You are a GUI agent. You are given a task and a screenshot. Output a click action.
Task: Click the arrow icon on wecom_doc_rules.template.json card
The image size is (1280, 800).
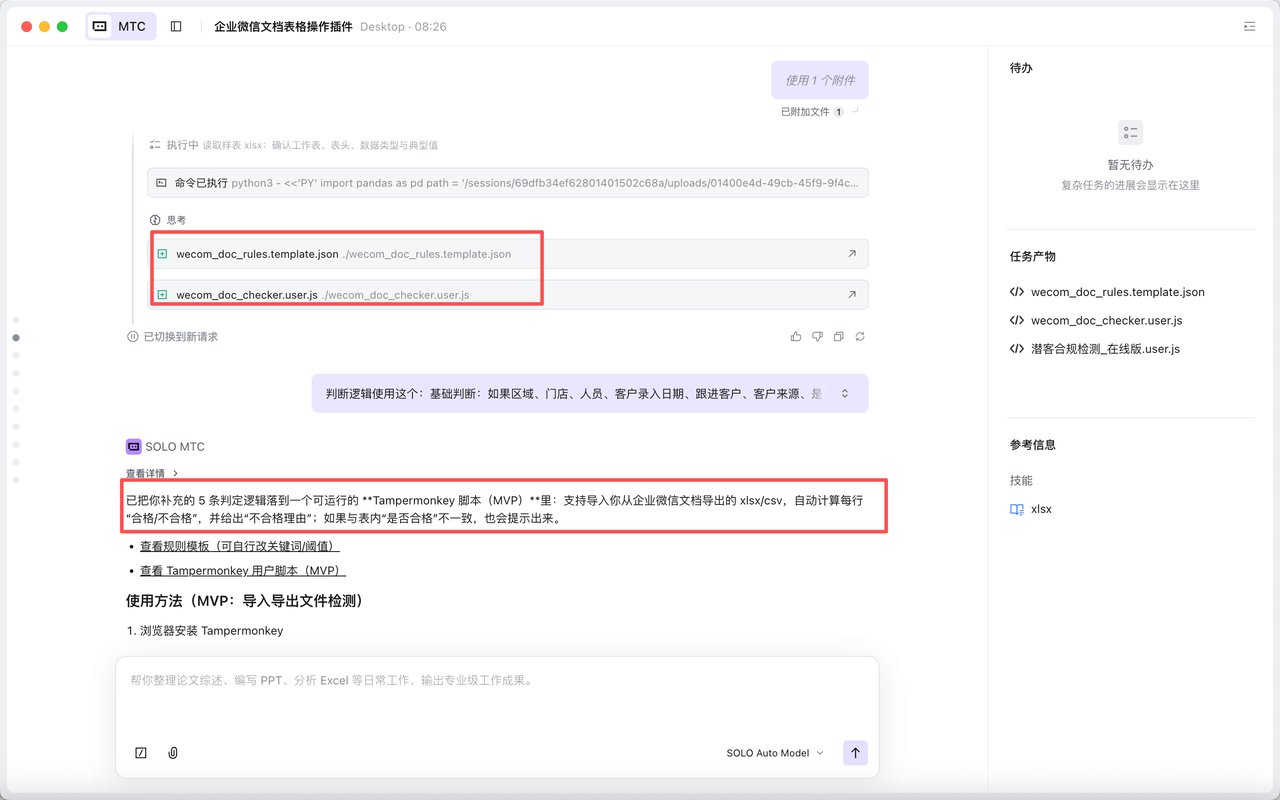tap(852, 254)
